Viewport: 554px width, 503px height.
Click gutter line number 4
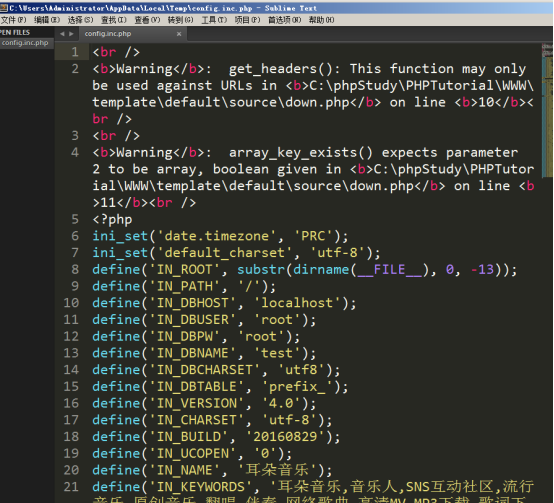[x=75, y=153]
